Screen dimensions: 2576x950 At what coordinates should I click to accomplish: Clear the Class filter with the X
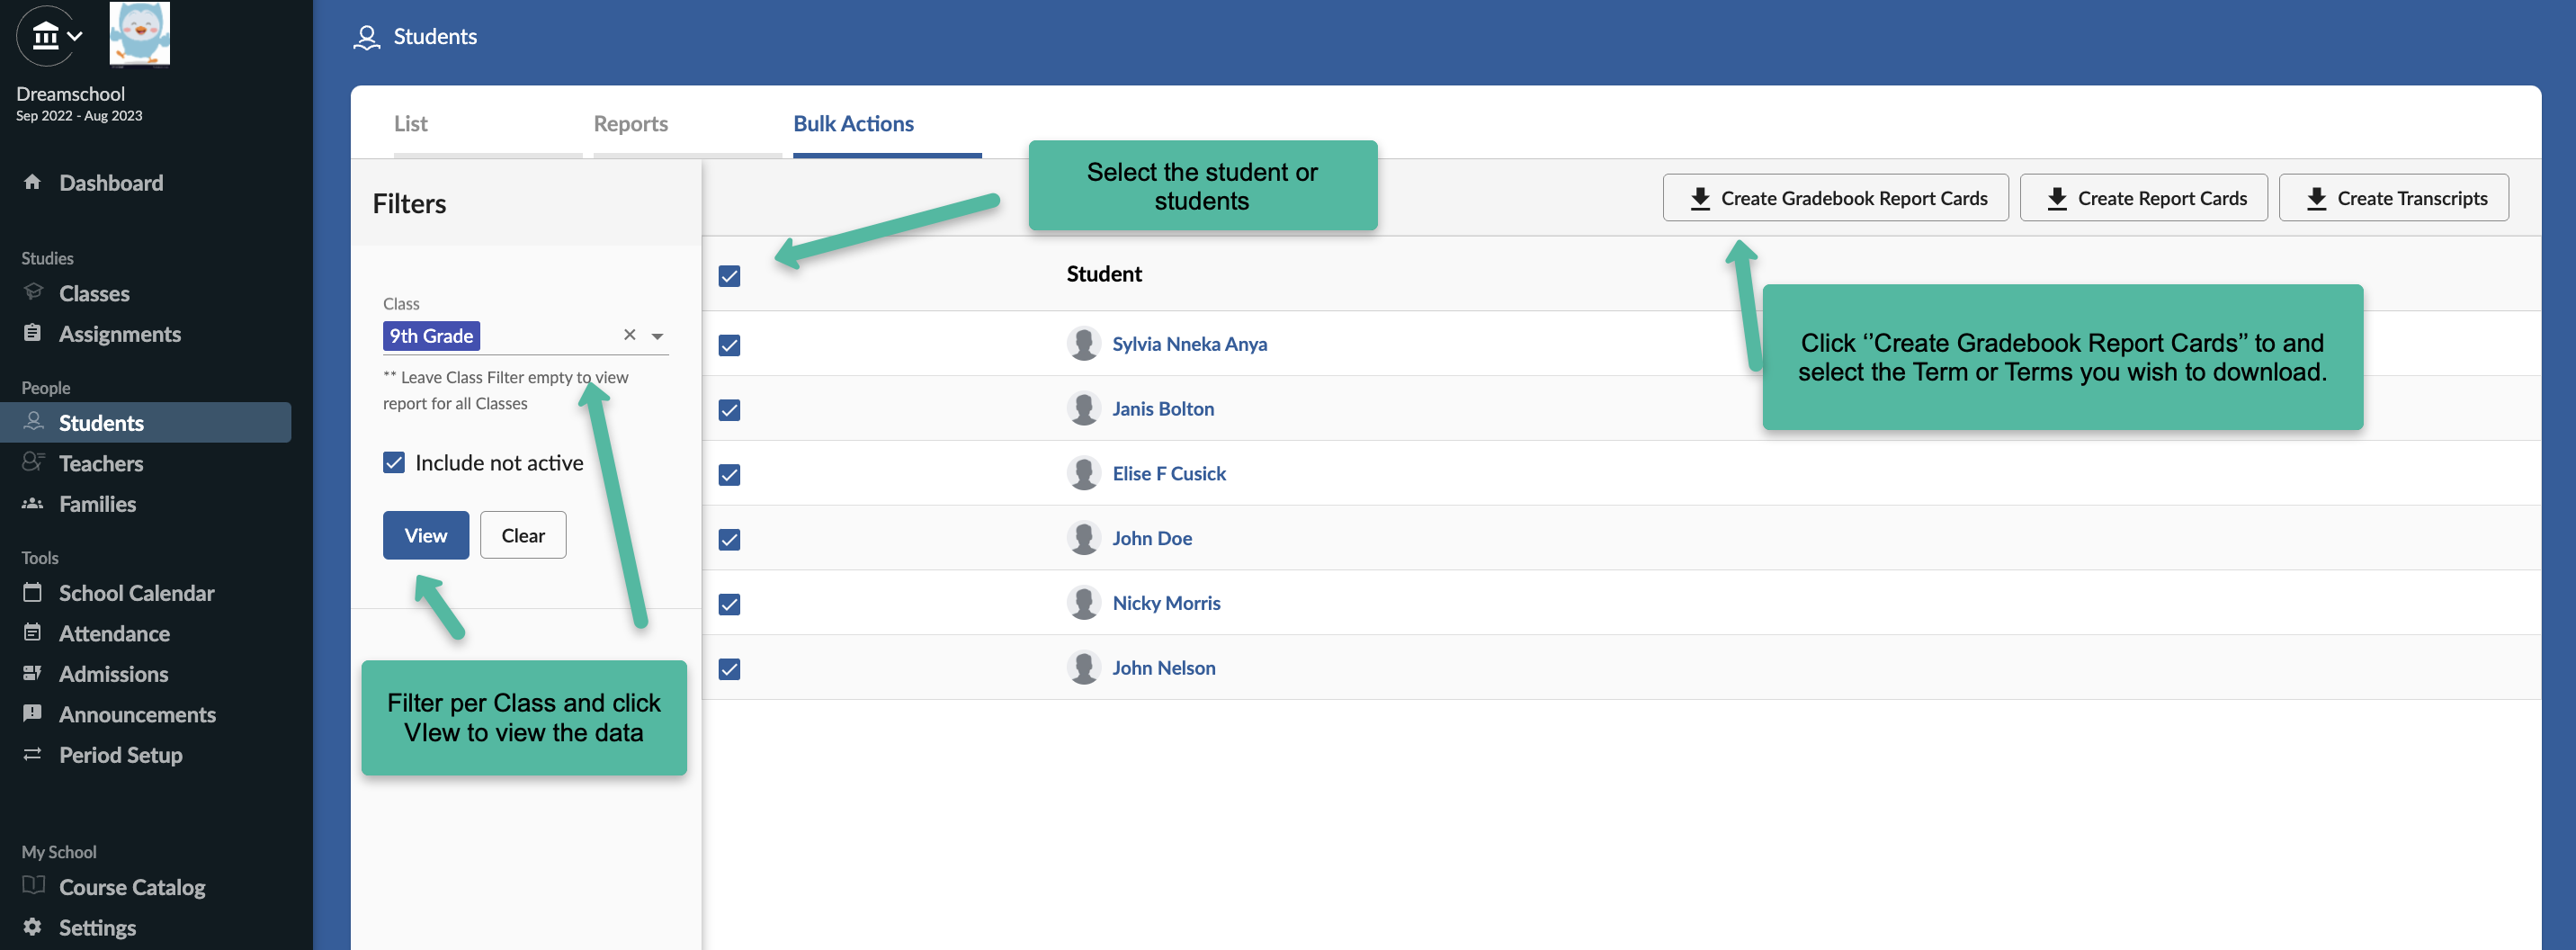tap(629, 335)
